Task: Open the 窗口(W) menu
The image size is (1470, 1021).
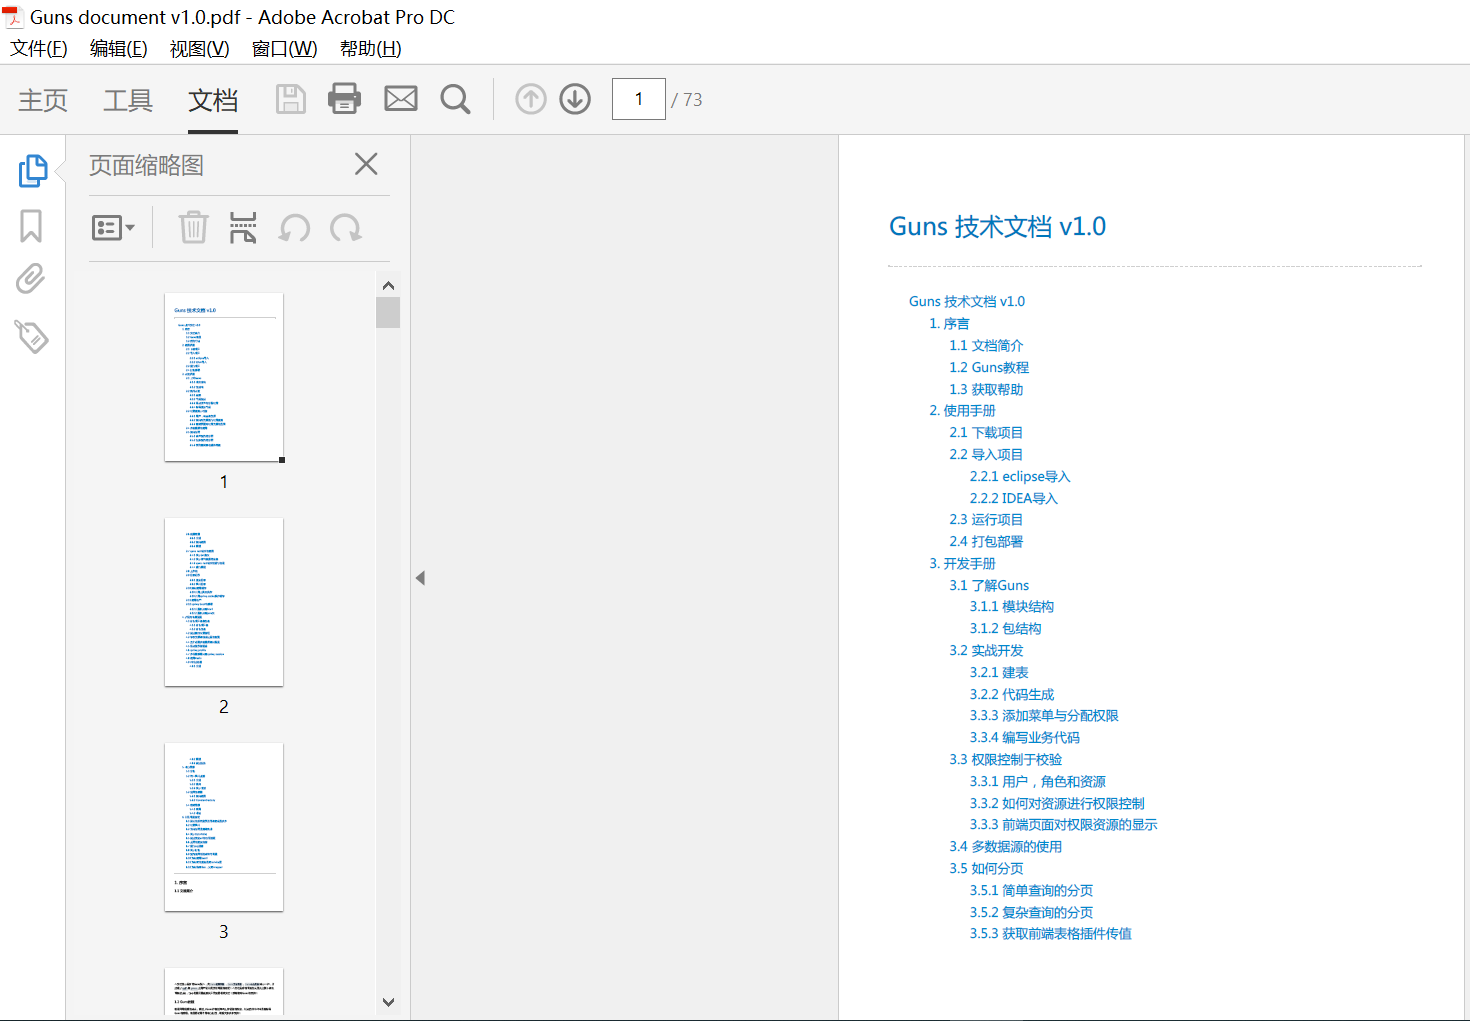Action: 284,48
